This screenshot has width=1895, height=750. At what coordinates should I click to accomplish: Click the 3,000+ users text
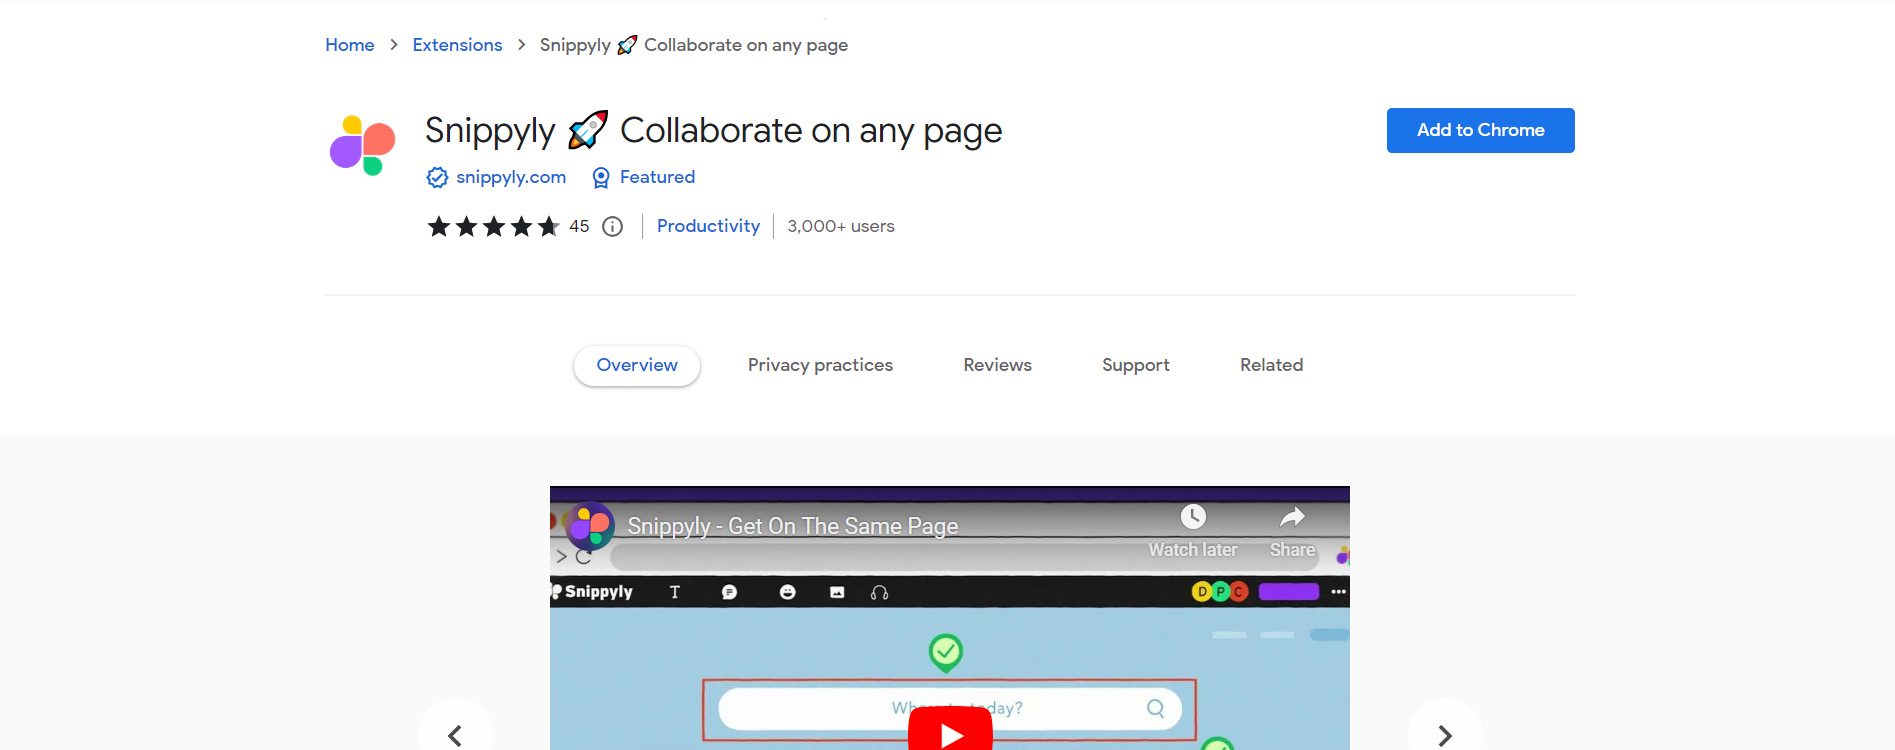841,226
